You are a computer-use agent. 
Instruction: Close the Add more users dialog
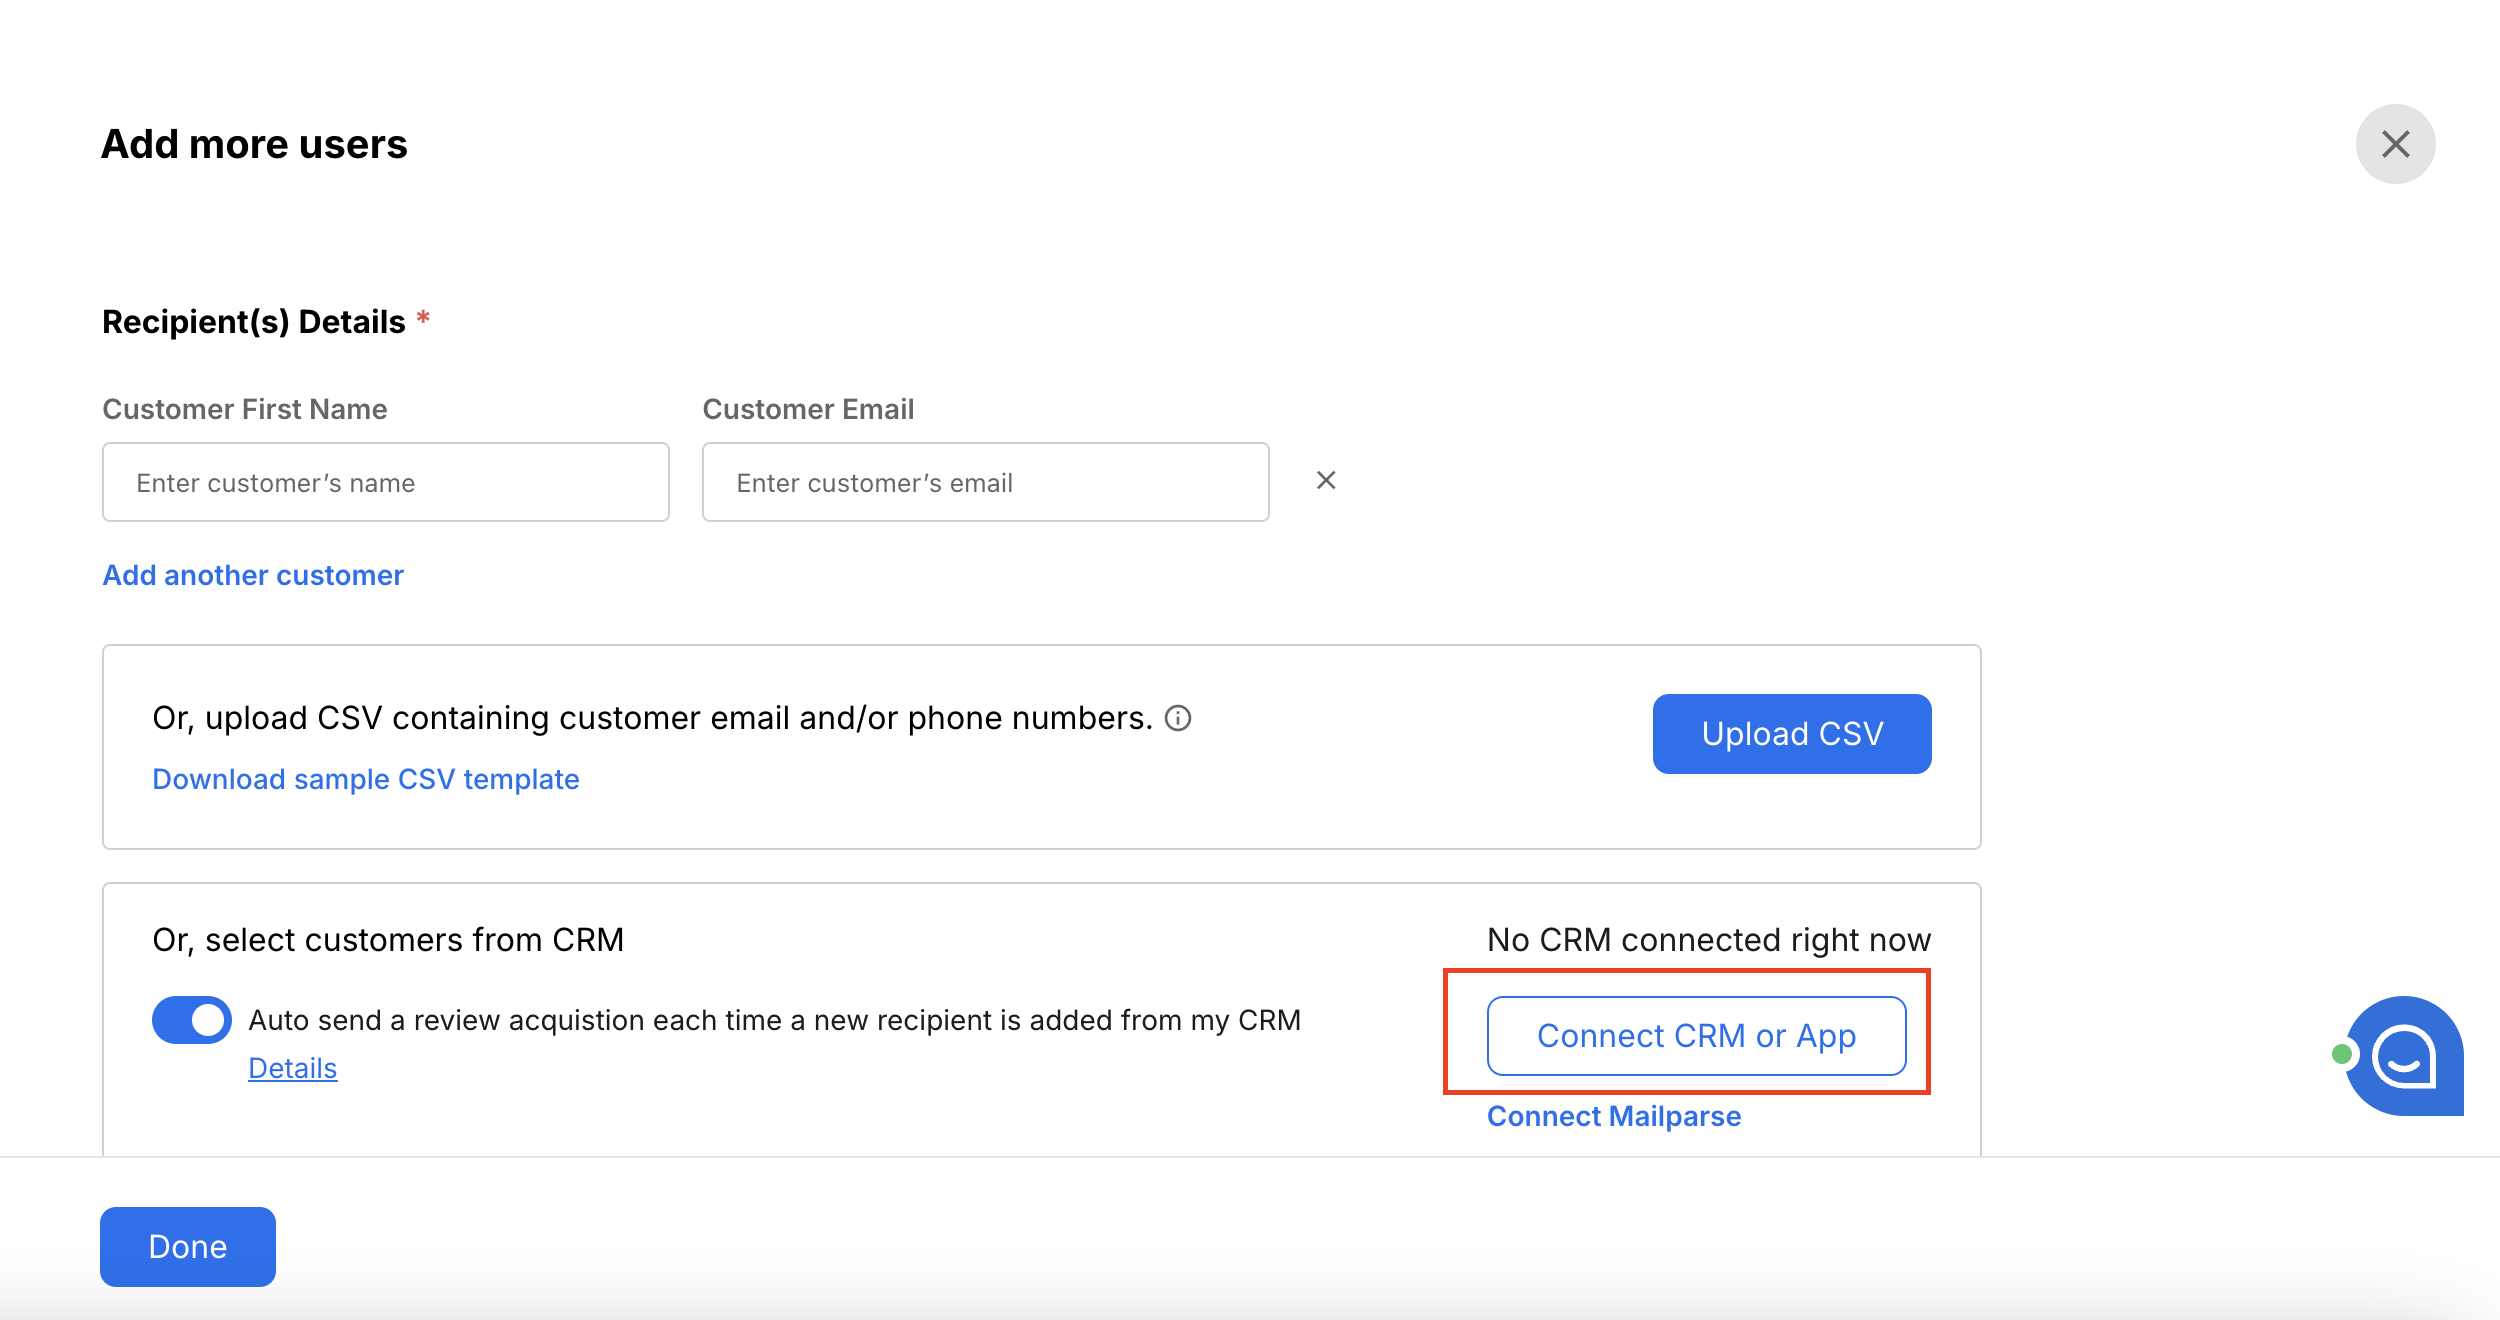[x=2395, y=144]
